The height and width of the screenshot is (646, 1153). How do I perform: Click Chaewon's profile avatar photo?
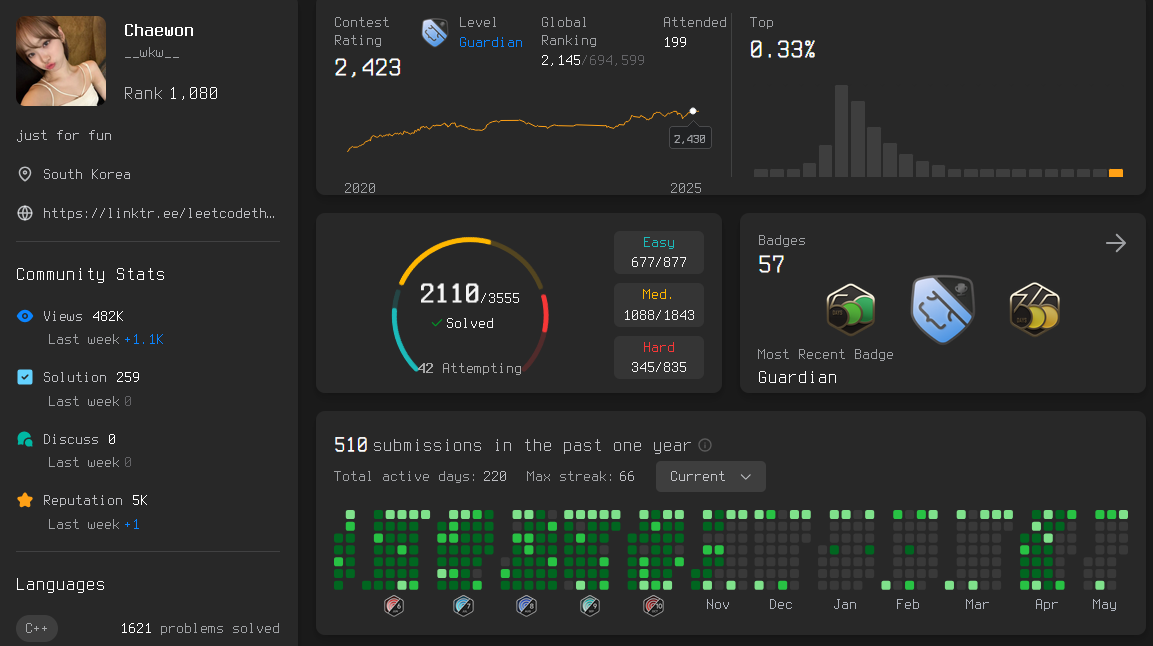(x=61, y=61)
